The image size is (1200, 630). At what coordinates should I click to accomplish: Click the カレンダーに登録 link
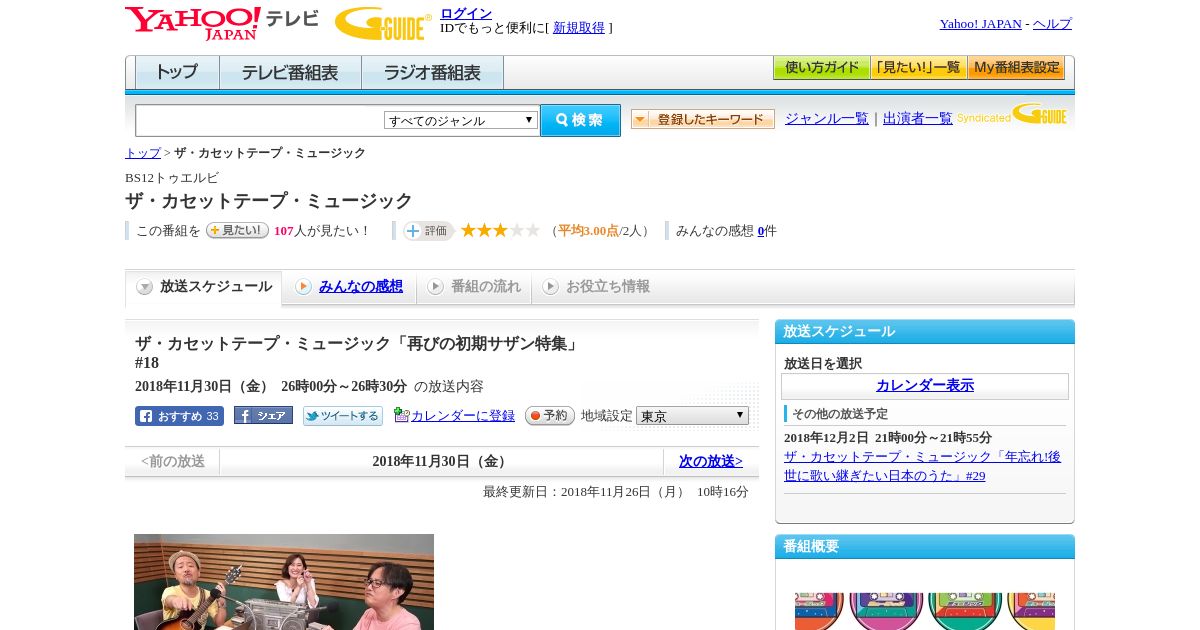(463, 416)
